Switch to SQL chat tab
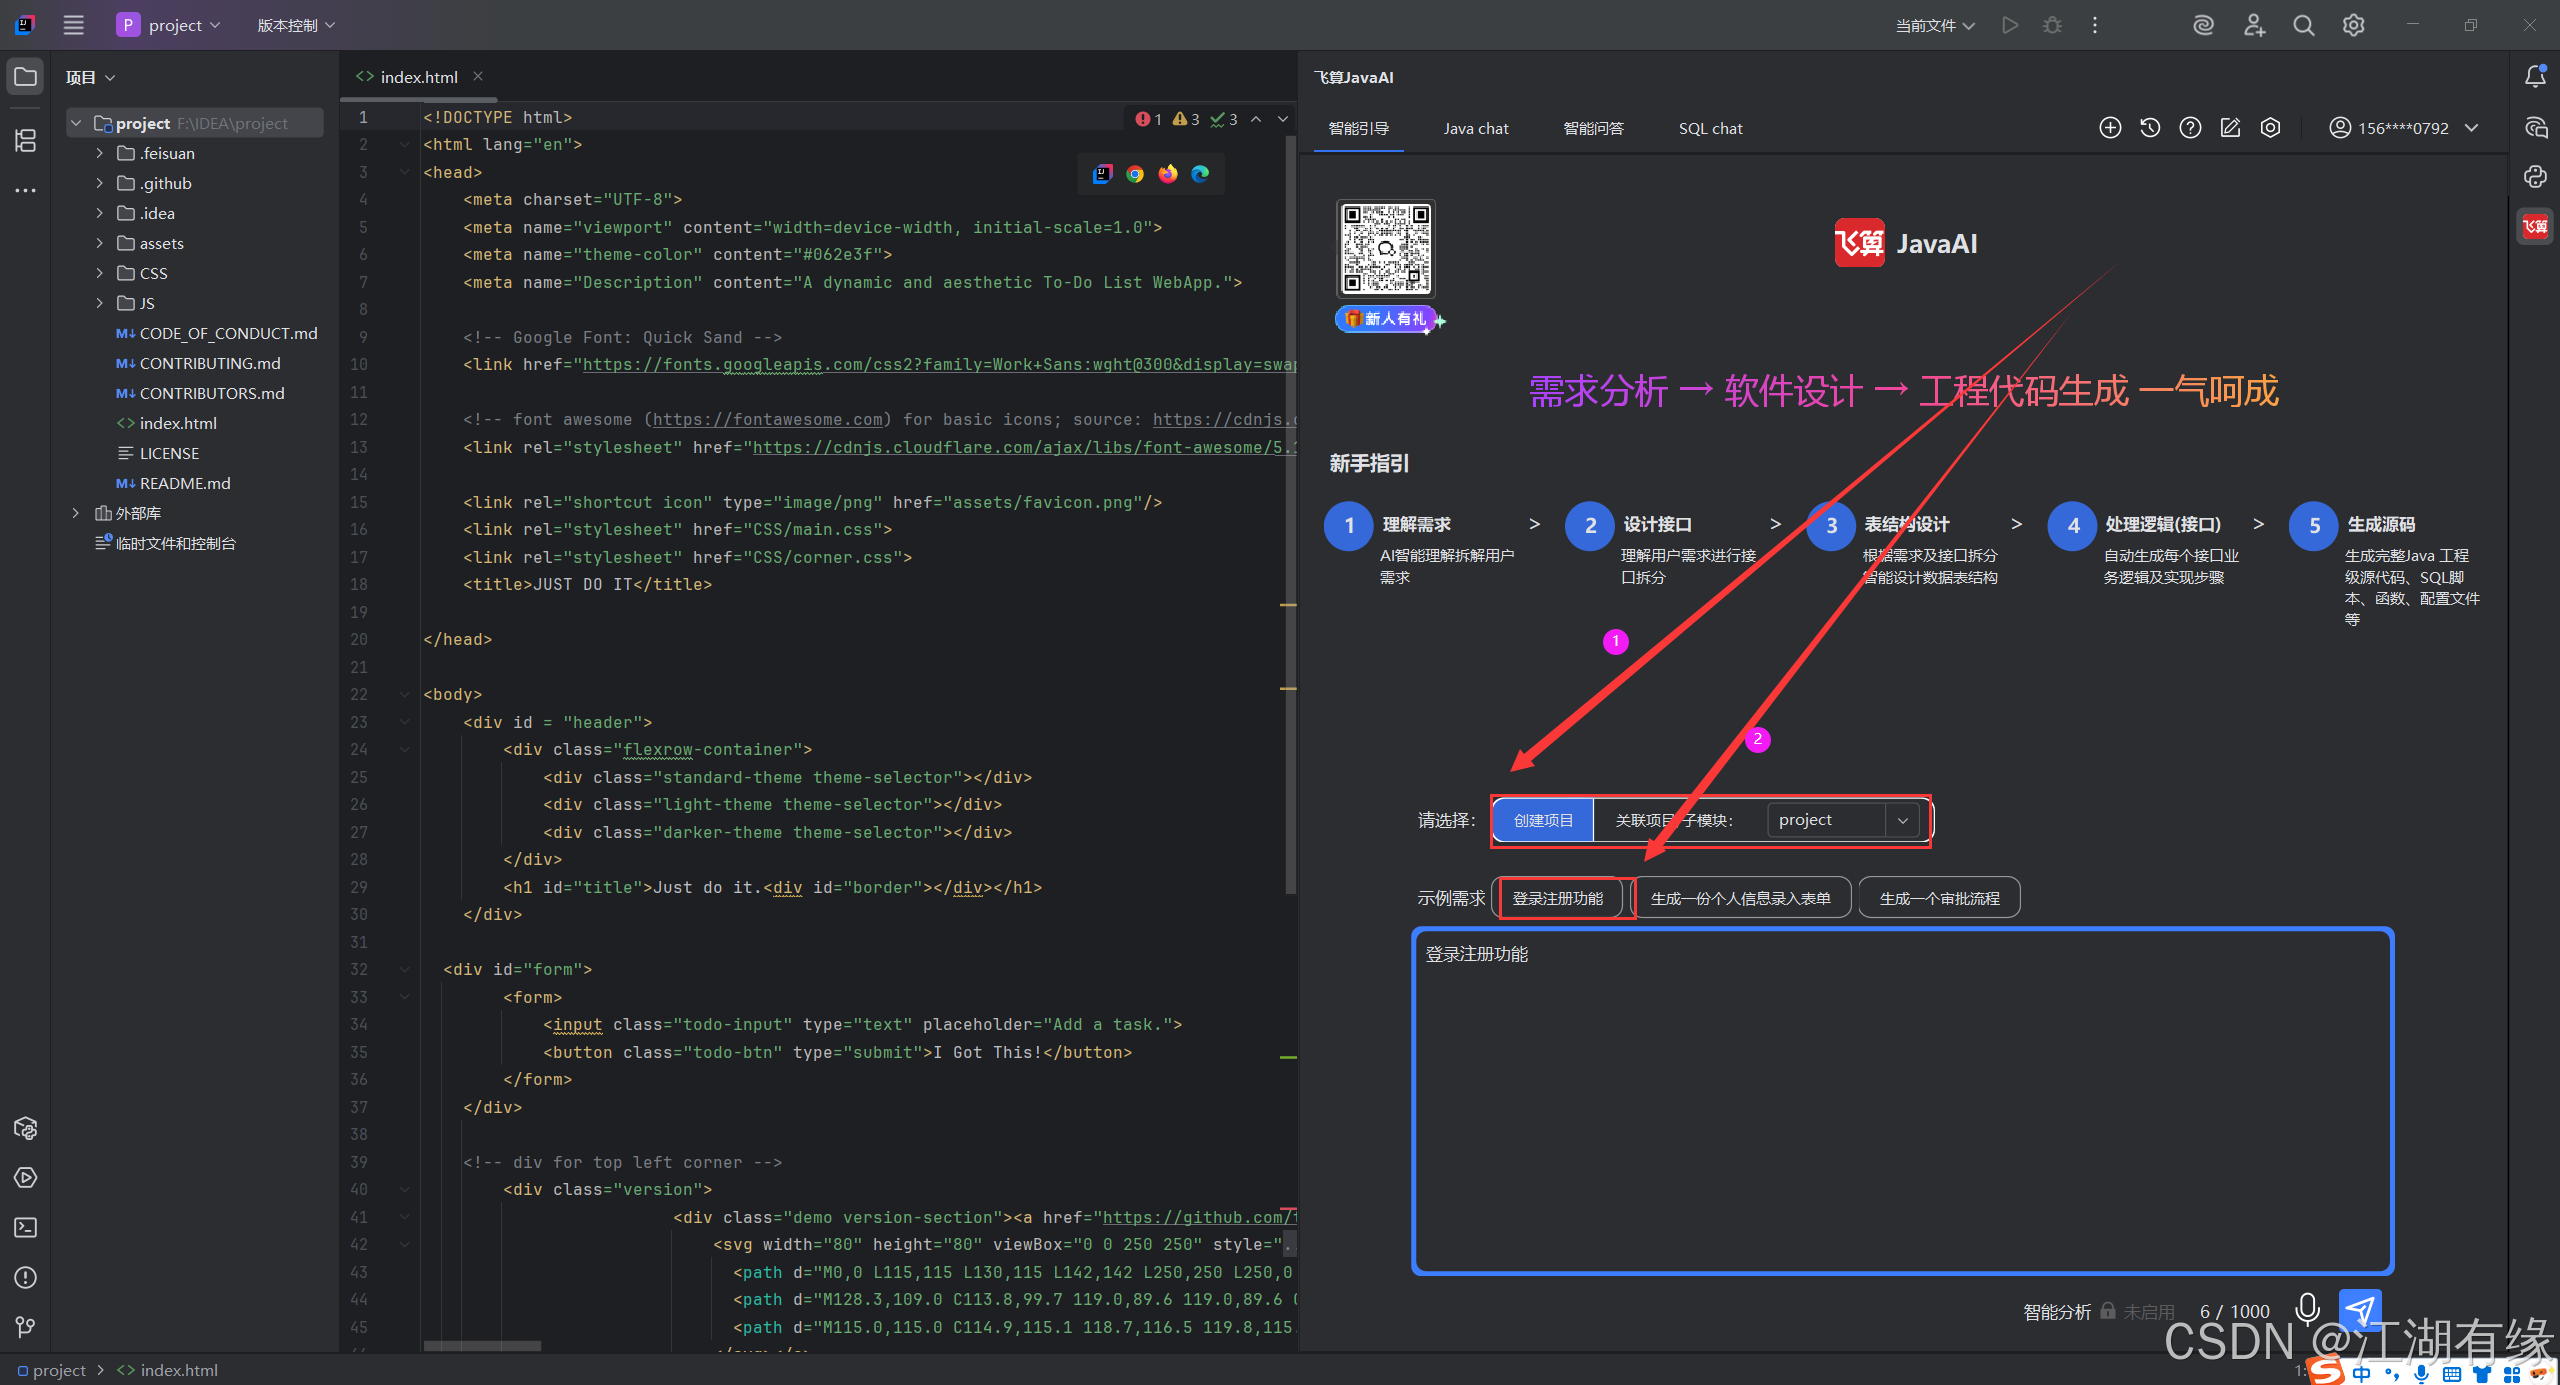The height and width of the screenshot is (1385, 2560). pyautogui.click(x=1710, y=128)
